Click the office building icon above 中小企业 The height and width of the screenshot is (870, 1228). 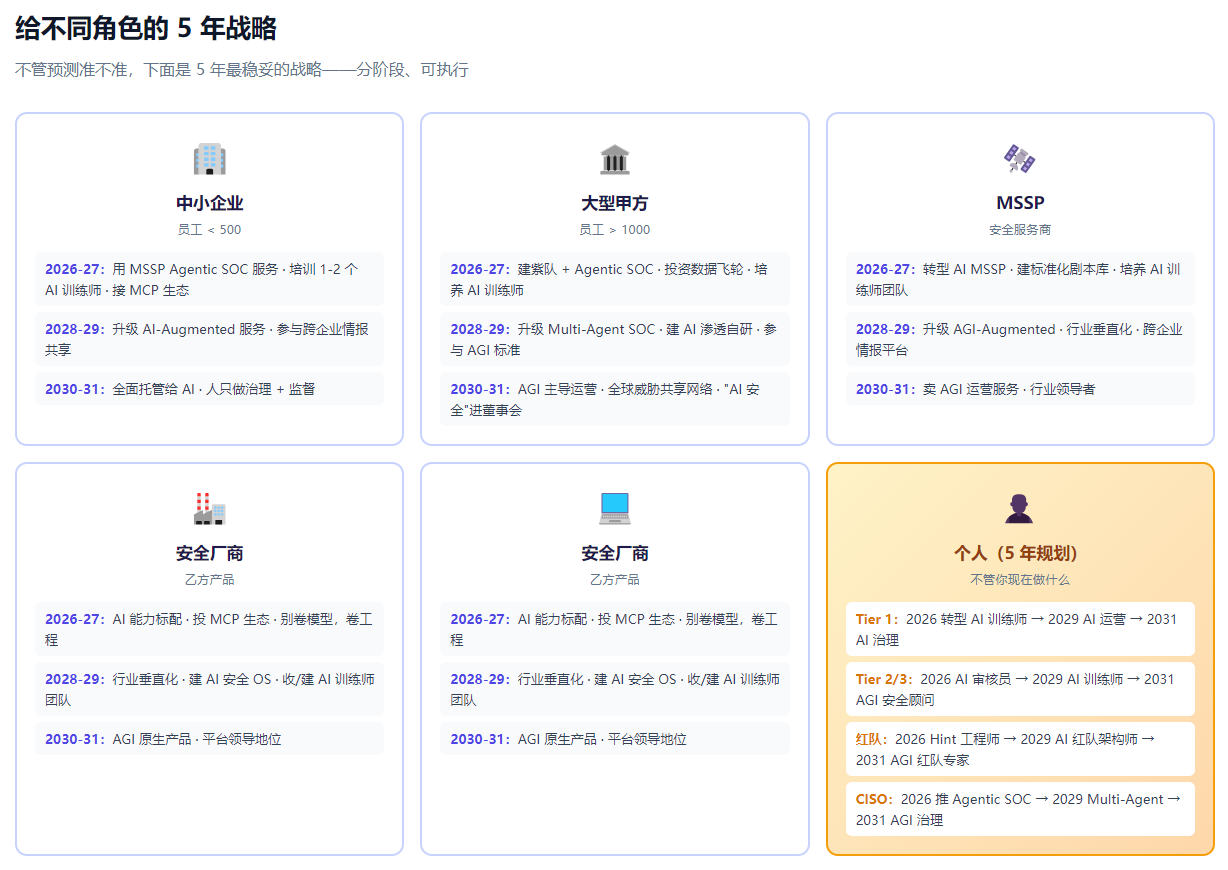[209, 159]
